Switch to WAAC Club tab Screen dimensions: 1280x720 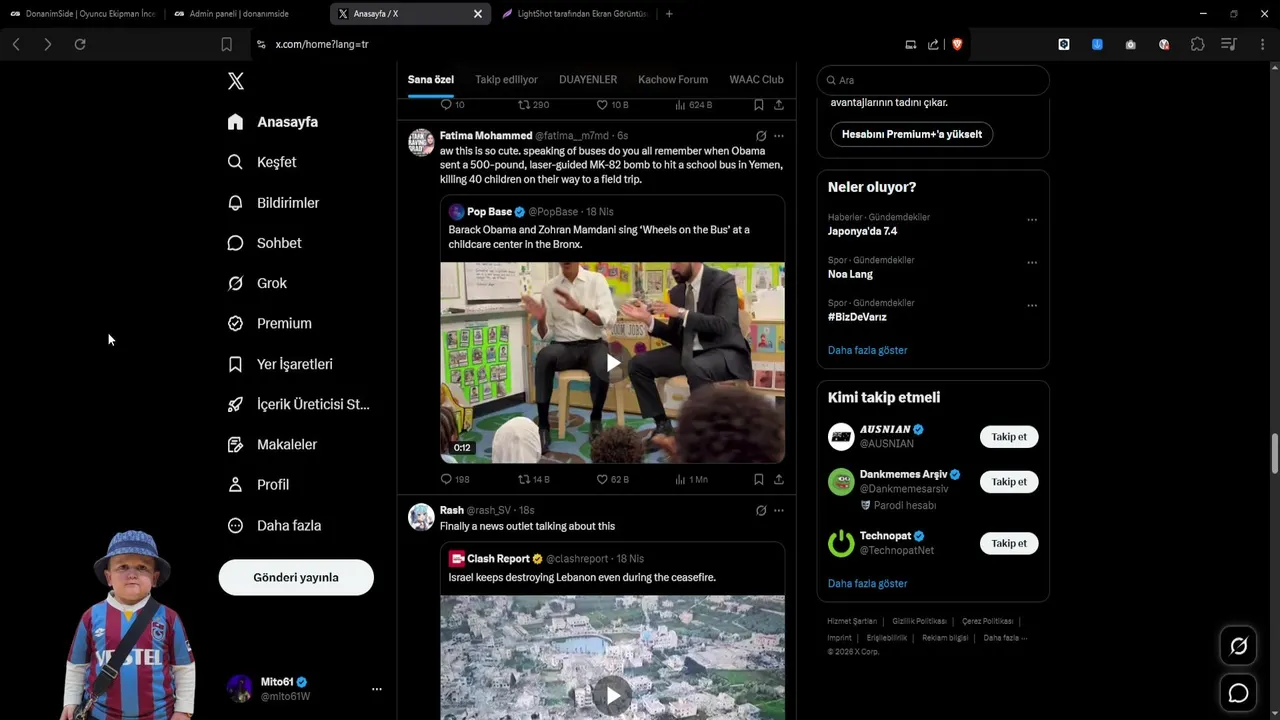pyautogui.click(x=756, y=80)
